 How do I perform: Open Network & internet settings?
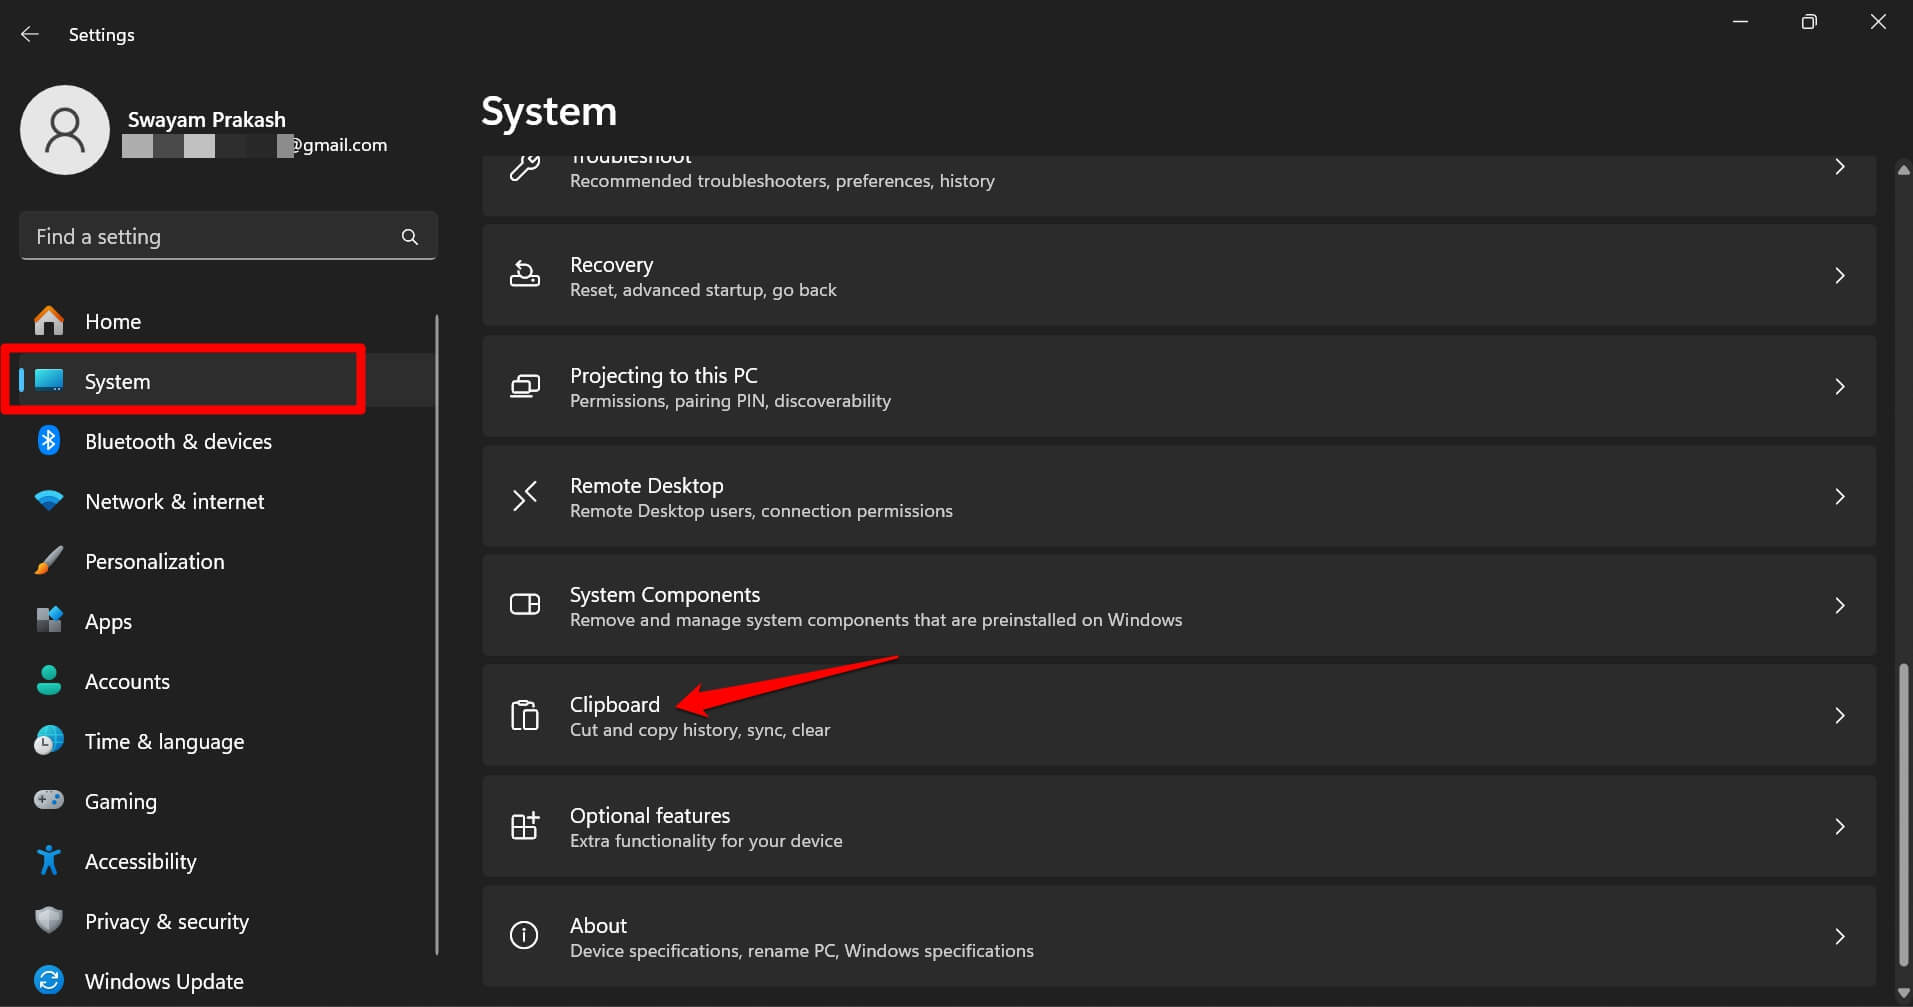174,501
